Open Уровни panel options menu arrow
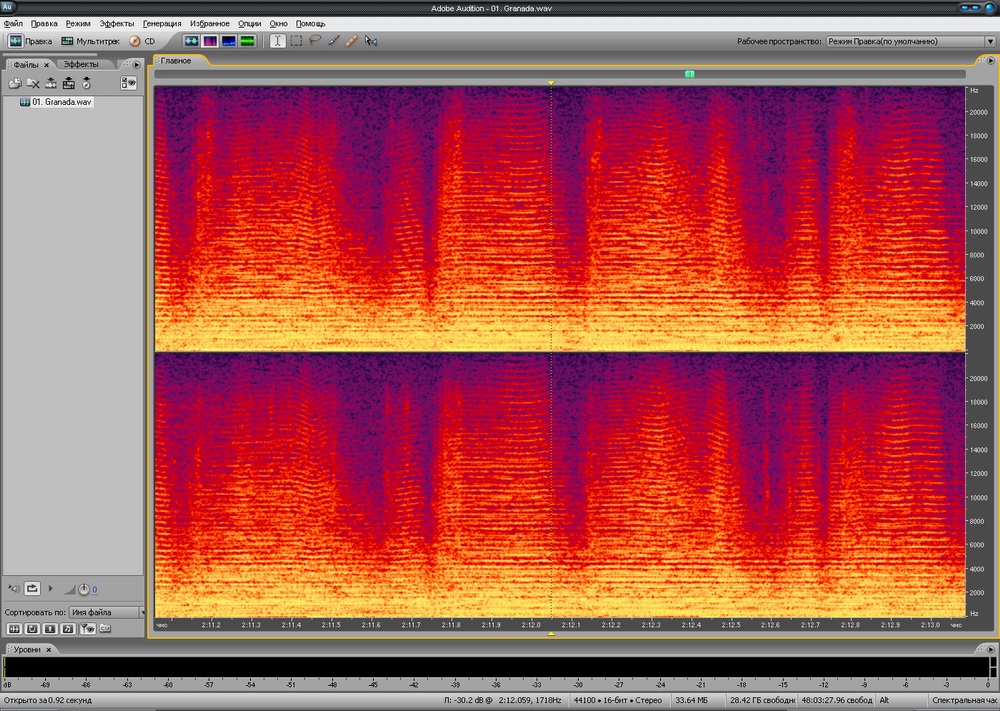The width and height of the screenshot is (1000, 711). coord(990,649)
